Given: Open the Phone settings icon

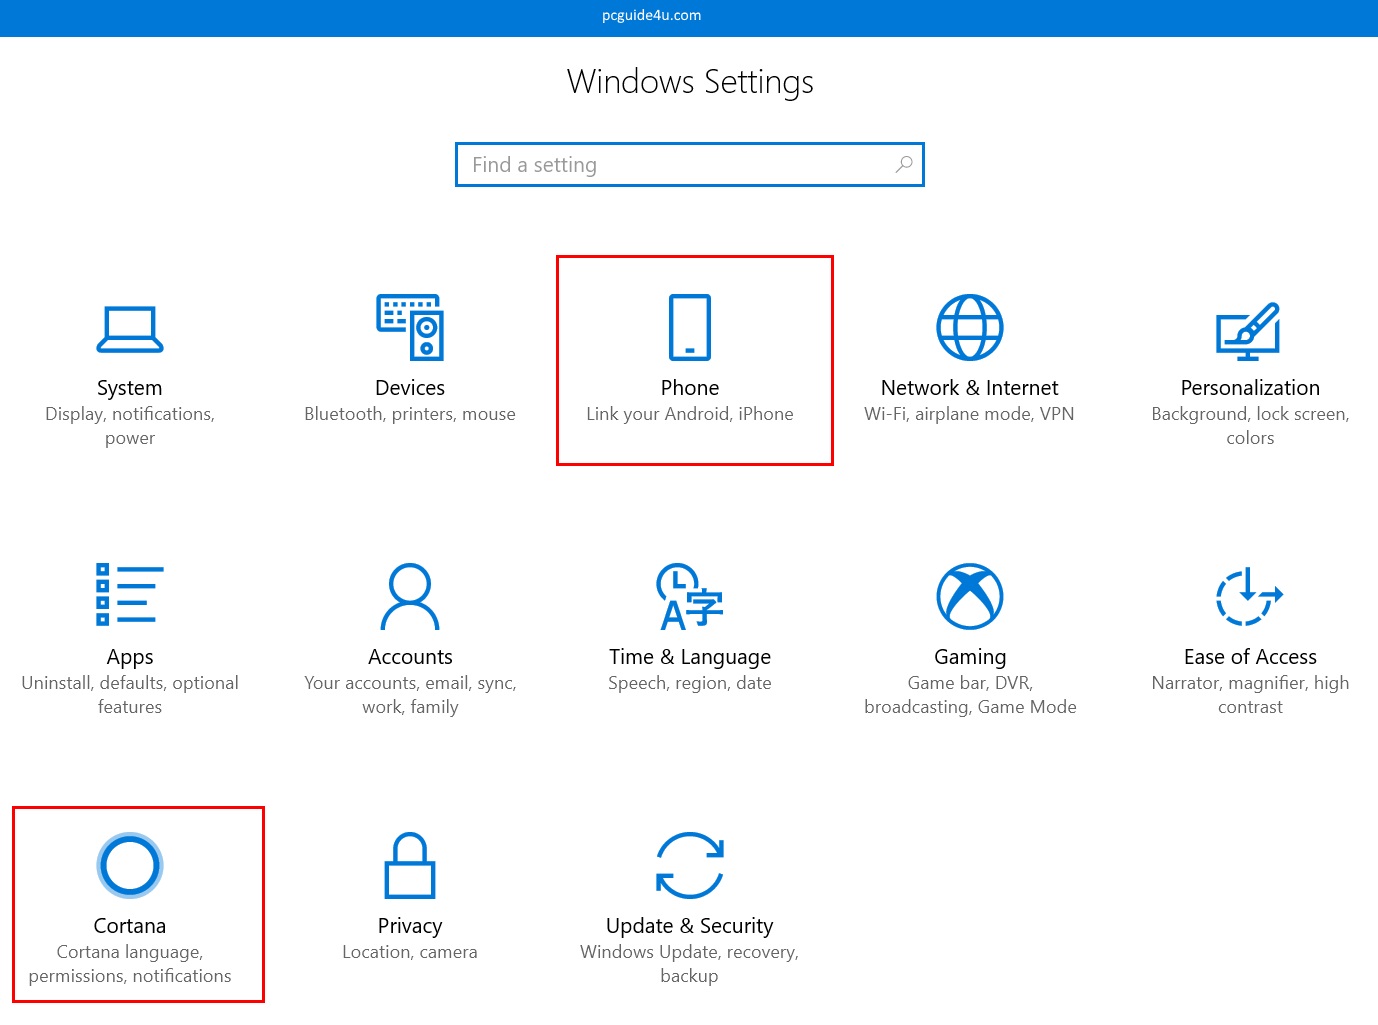Looking at the screenshot, I should click(690, 327).
